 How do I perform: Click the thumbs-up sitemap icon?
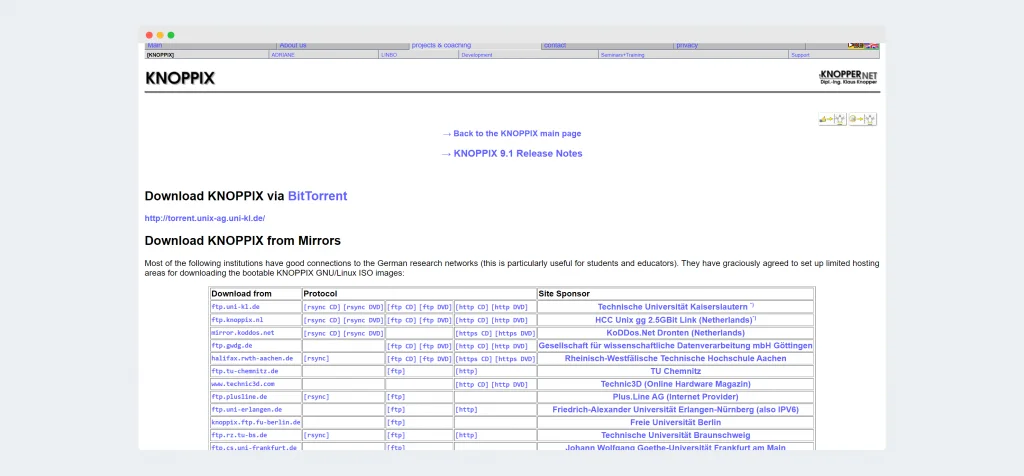click(833, 119)
